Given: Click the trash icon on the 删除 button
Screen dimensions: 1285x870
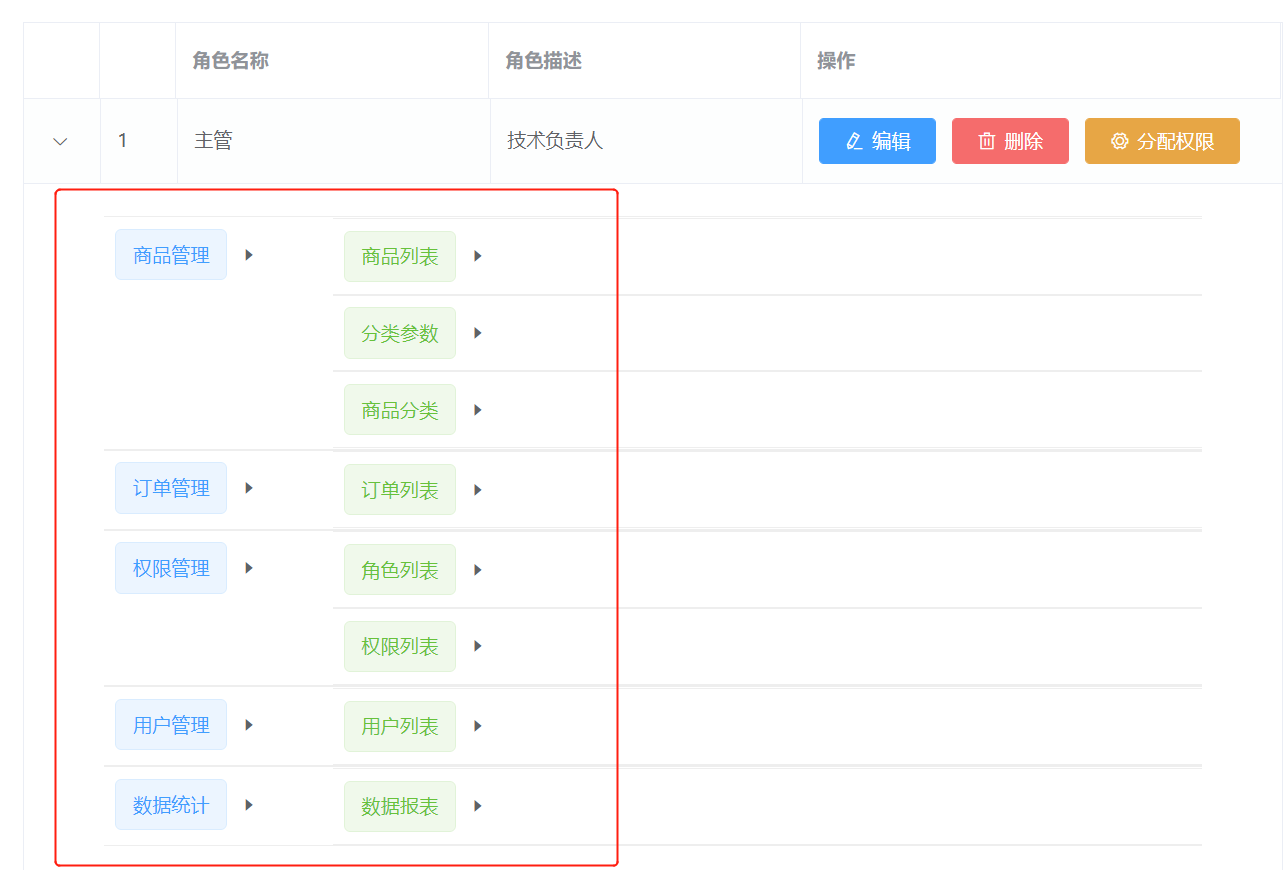Looking at the screenshot, I should 985,141.
